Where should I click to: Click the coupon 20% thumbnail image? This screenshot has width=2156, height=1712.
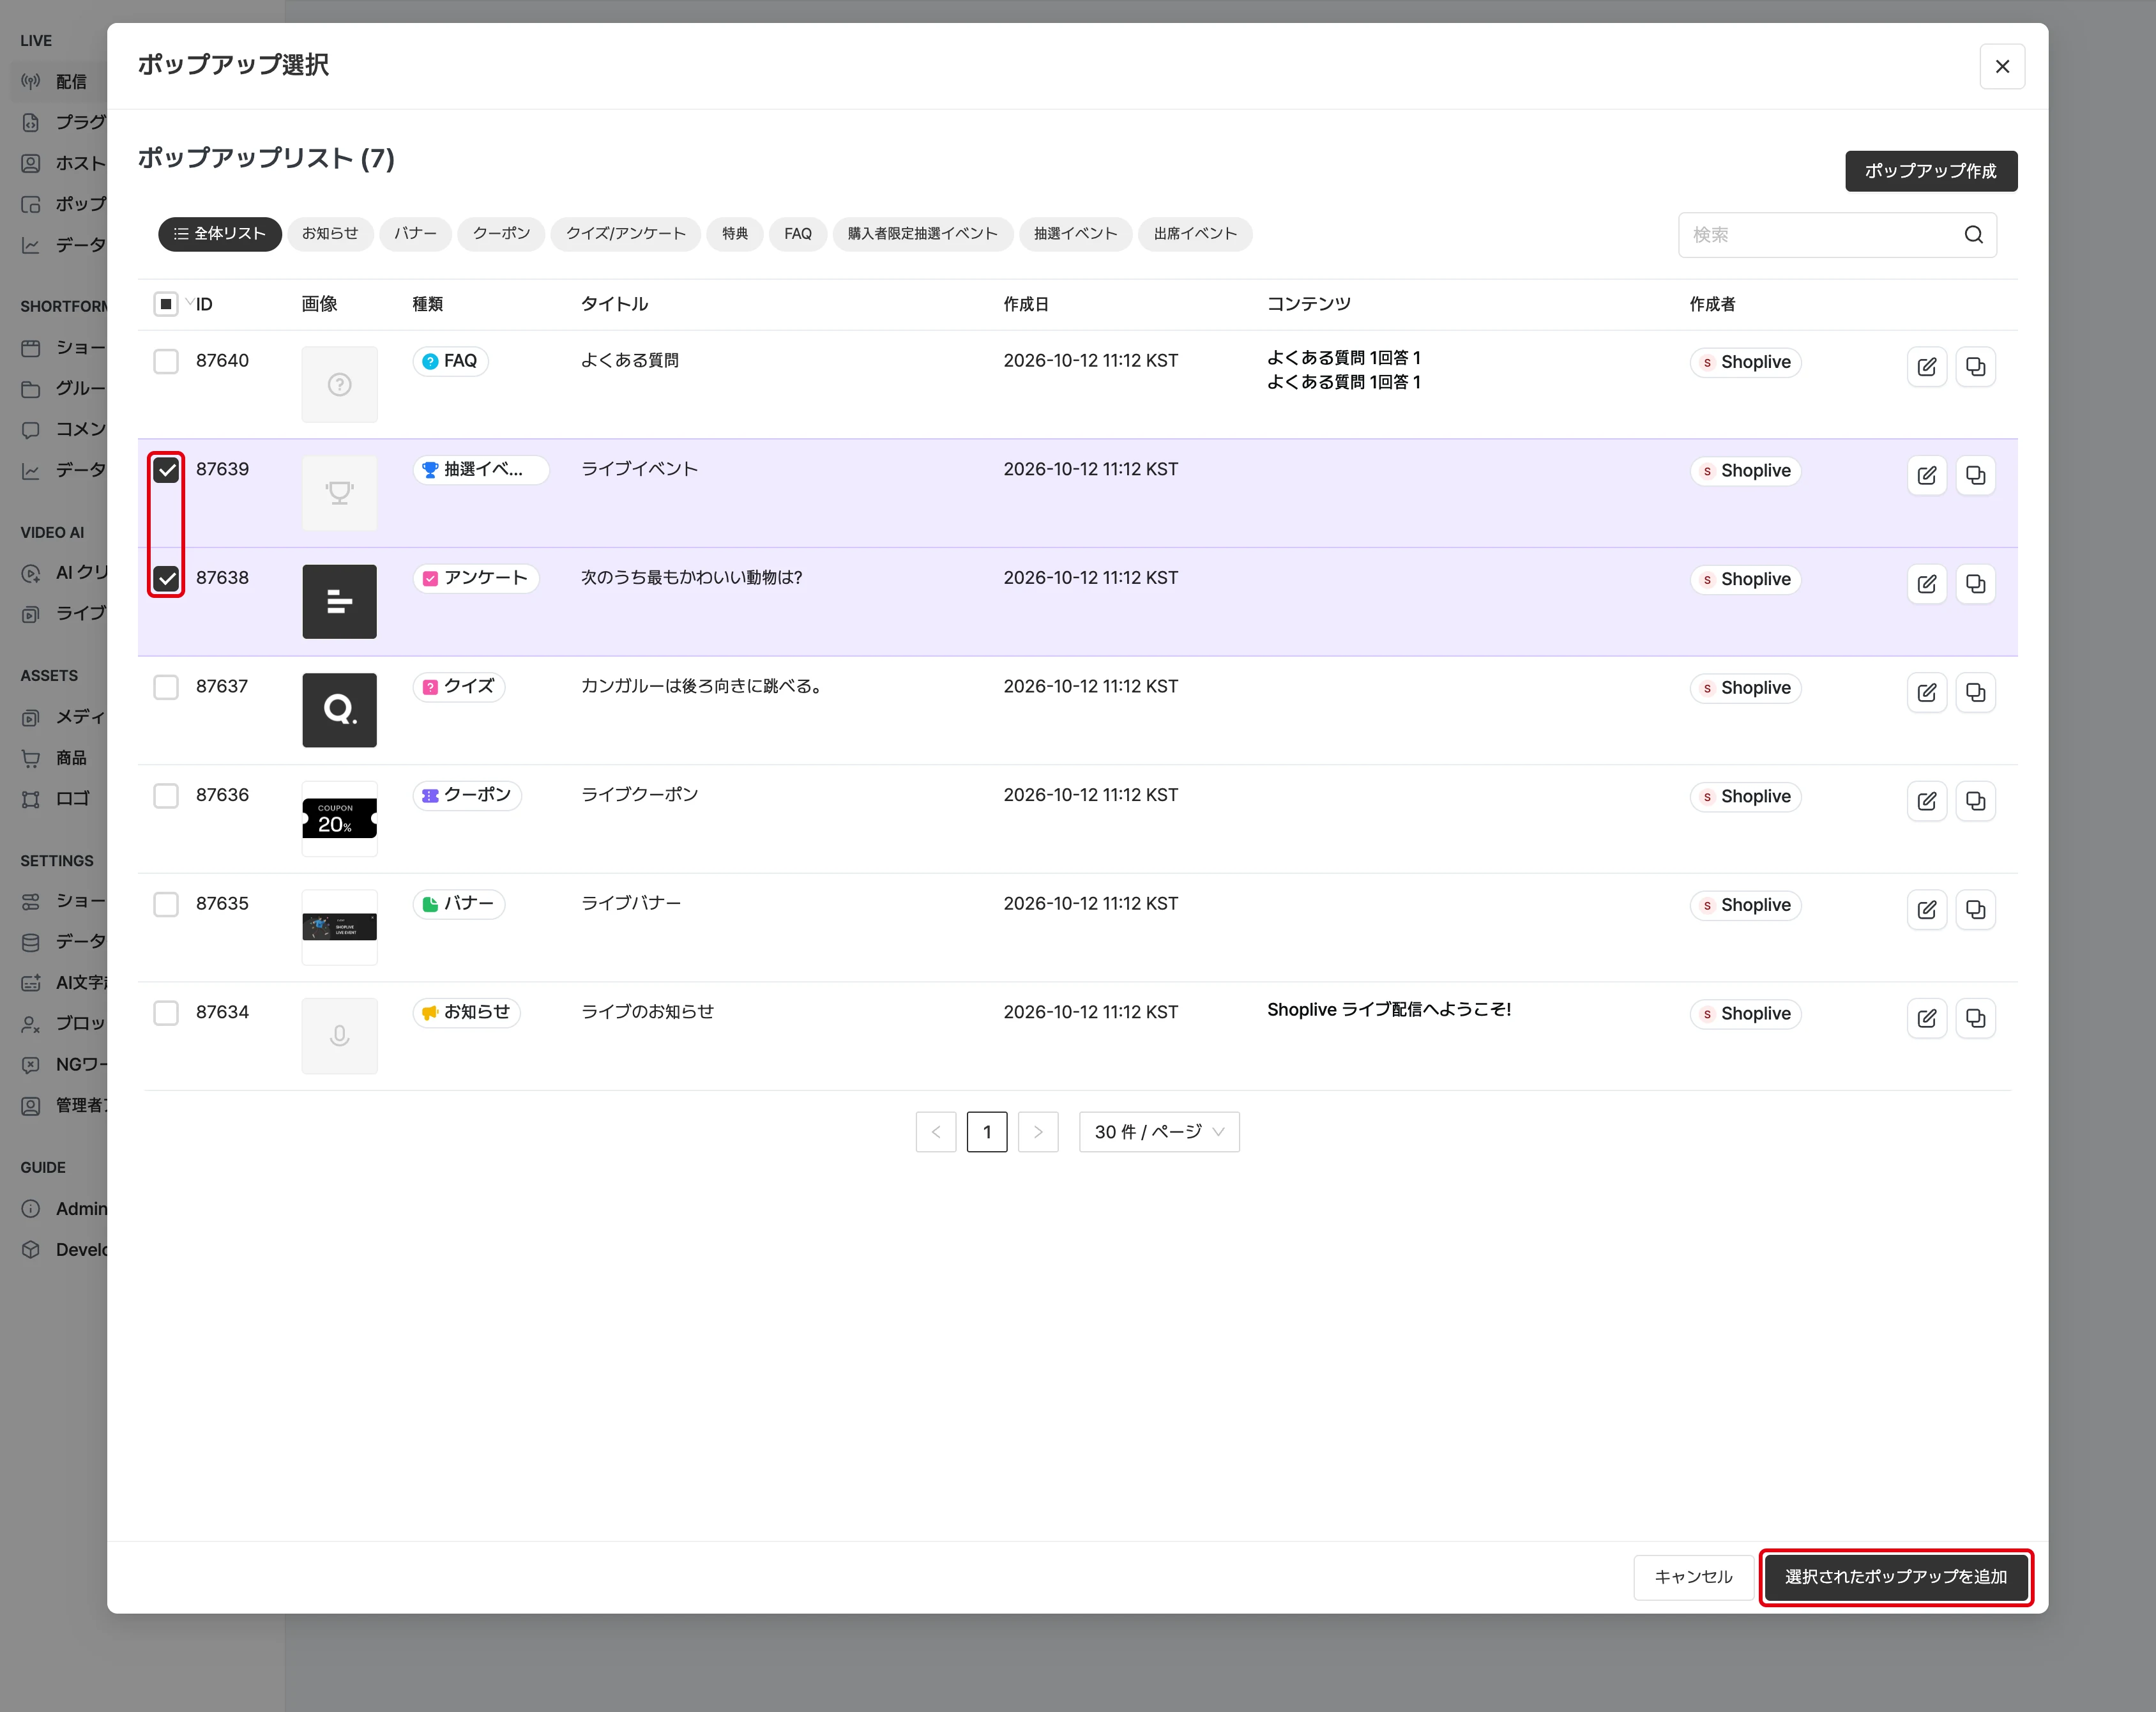[x=340, y=819]
